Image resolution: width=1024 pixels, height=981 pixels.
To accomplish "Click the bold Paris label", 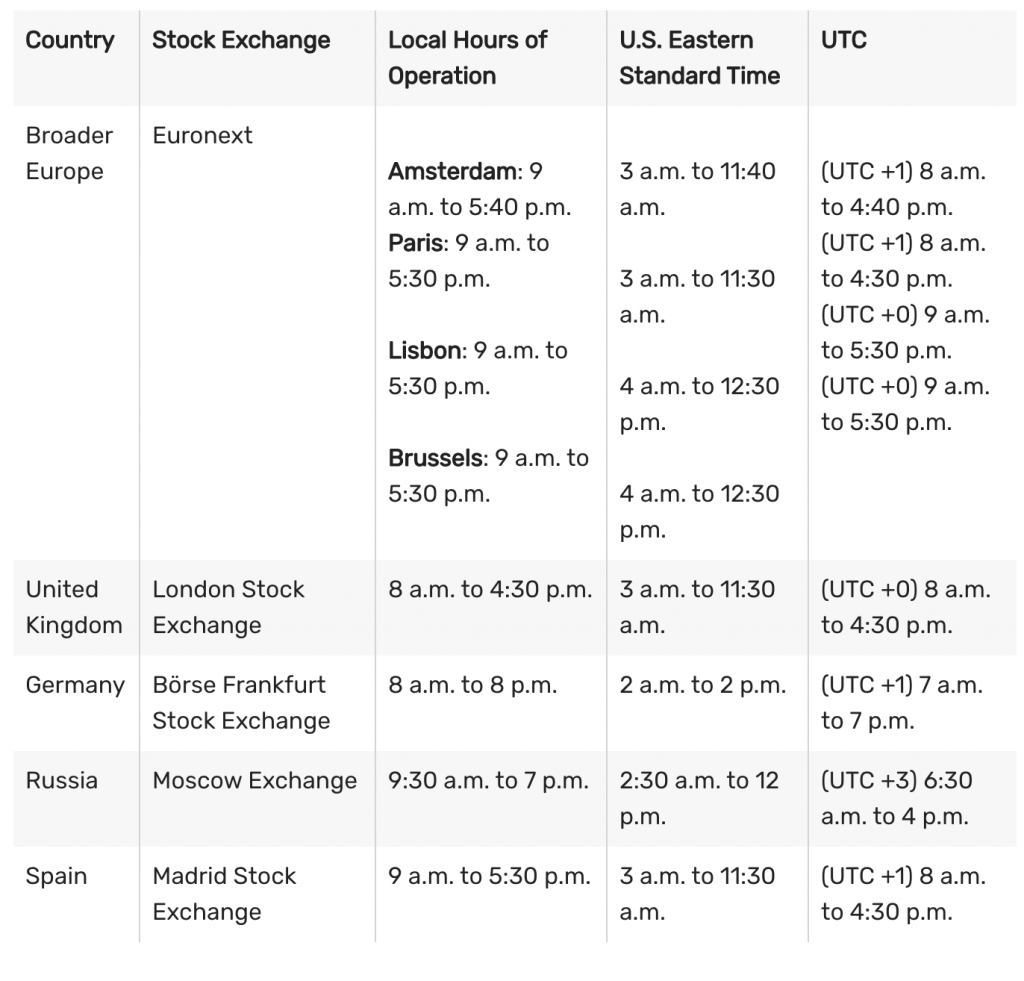I will (x=418, y=243).
